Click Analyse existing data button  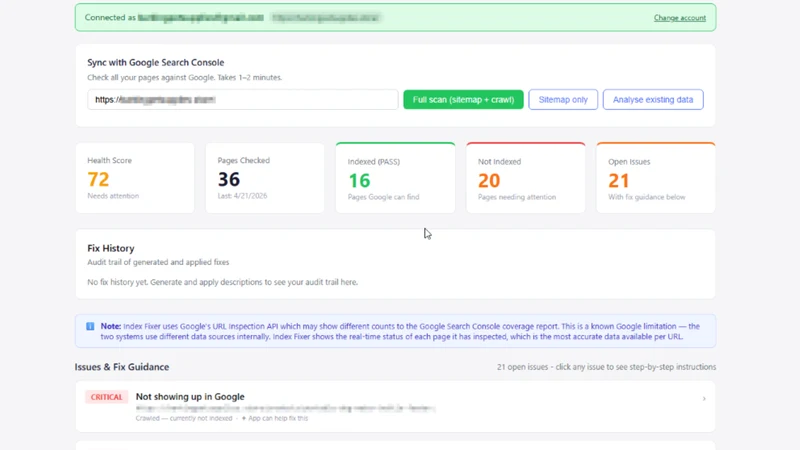pyautogui.click(x=653, y=99)
